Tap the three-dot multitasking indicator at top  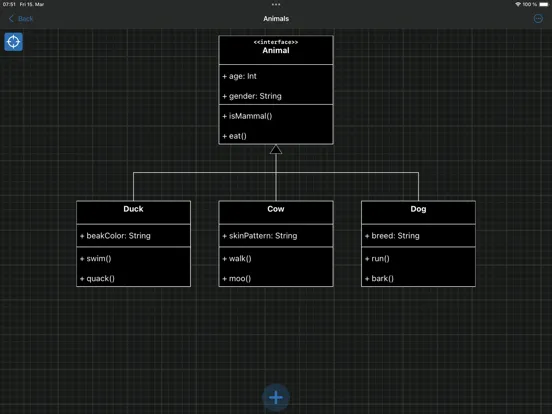click(276, 5)
